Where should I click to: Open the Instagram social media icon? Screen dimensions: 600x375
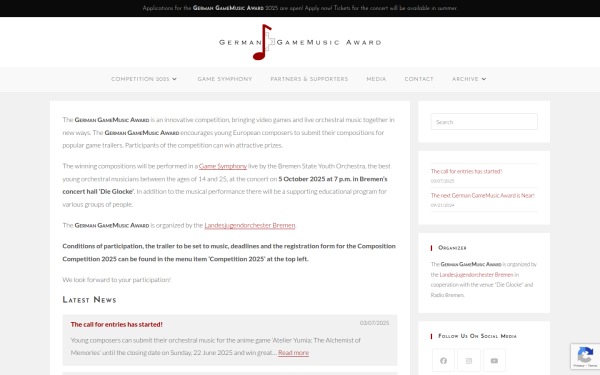click(469, 360)
